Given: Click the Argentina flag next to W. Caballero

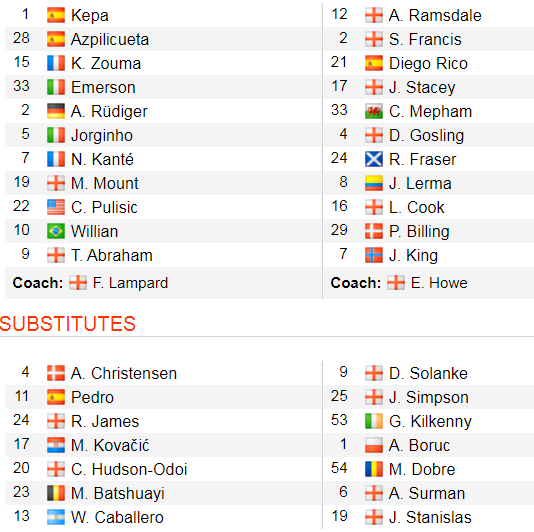Looking at the screenshot, I should pyautogui.click(x=56, y=517).
